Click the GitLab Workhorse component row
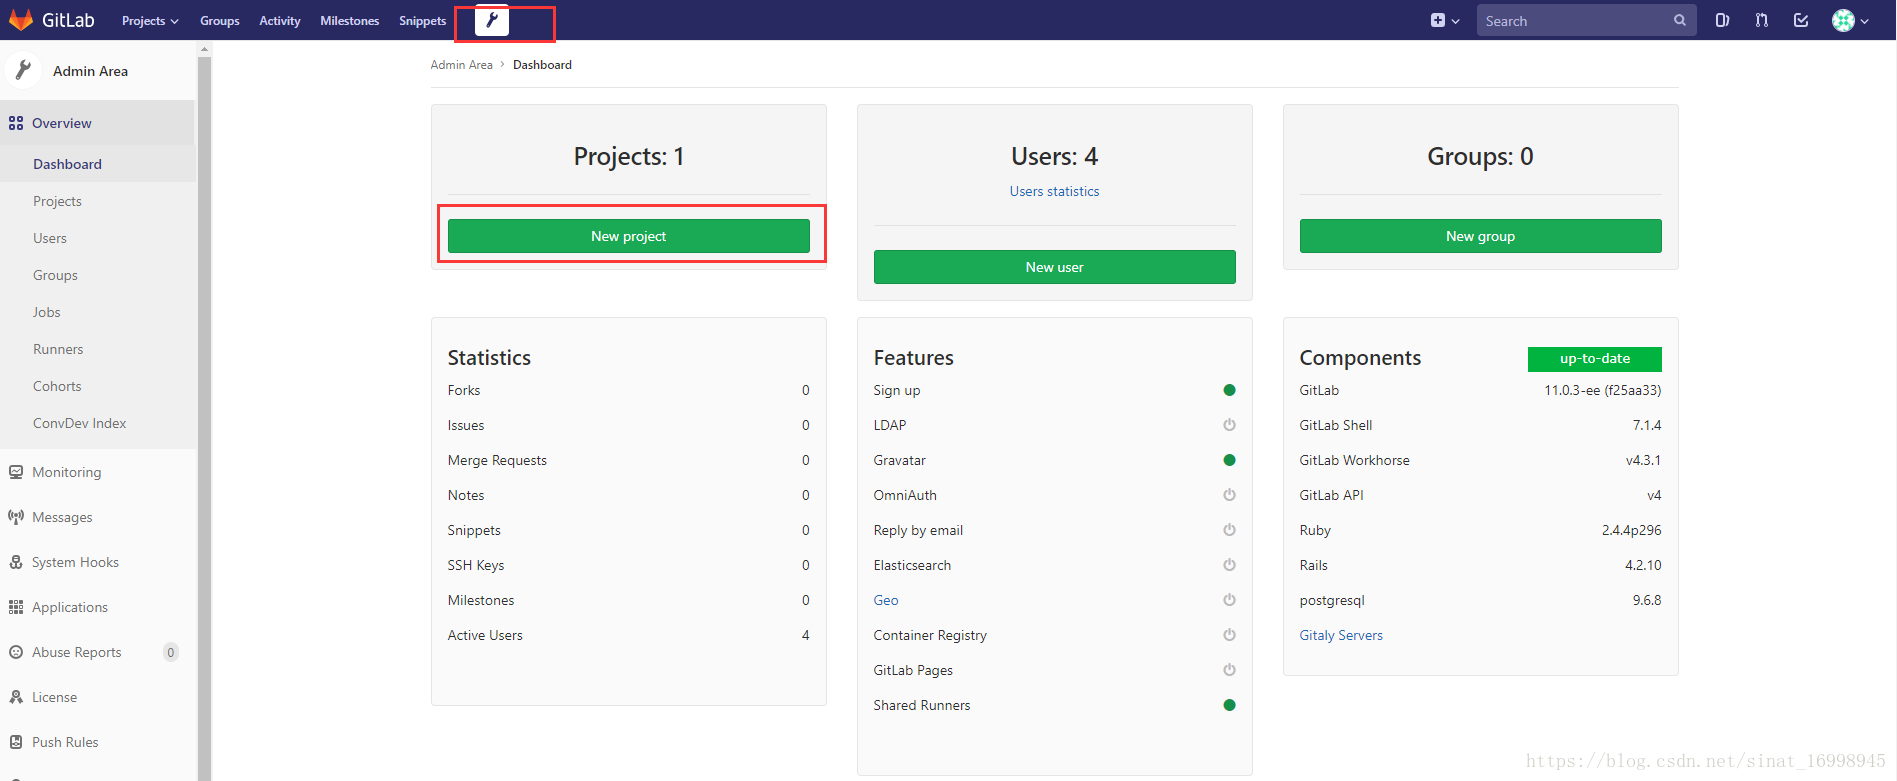The image size is (1897, 781). click(x=1480, y=460)
